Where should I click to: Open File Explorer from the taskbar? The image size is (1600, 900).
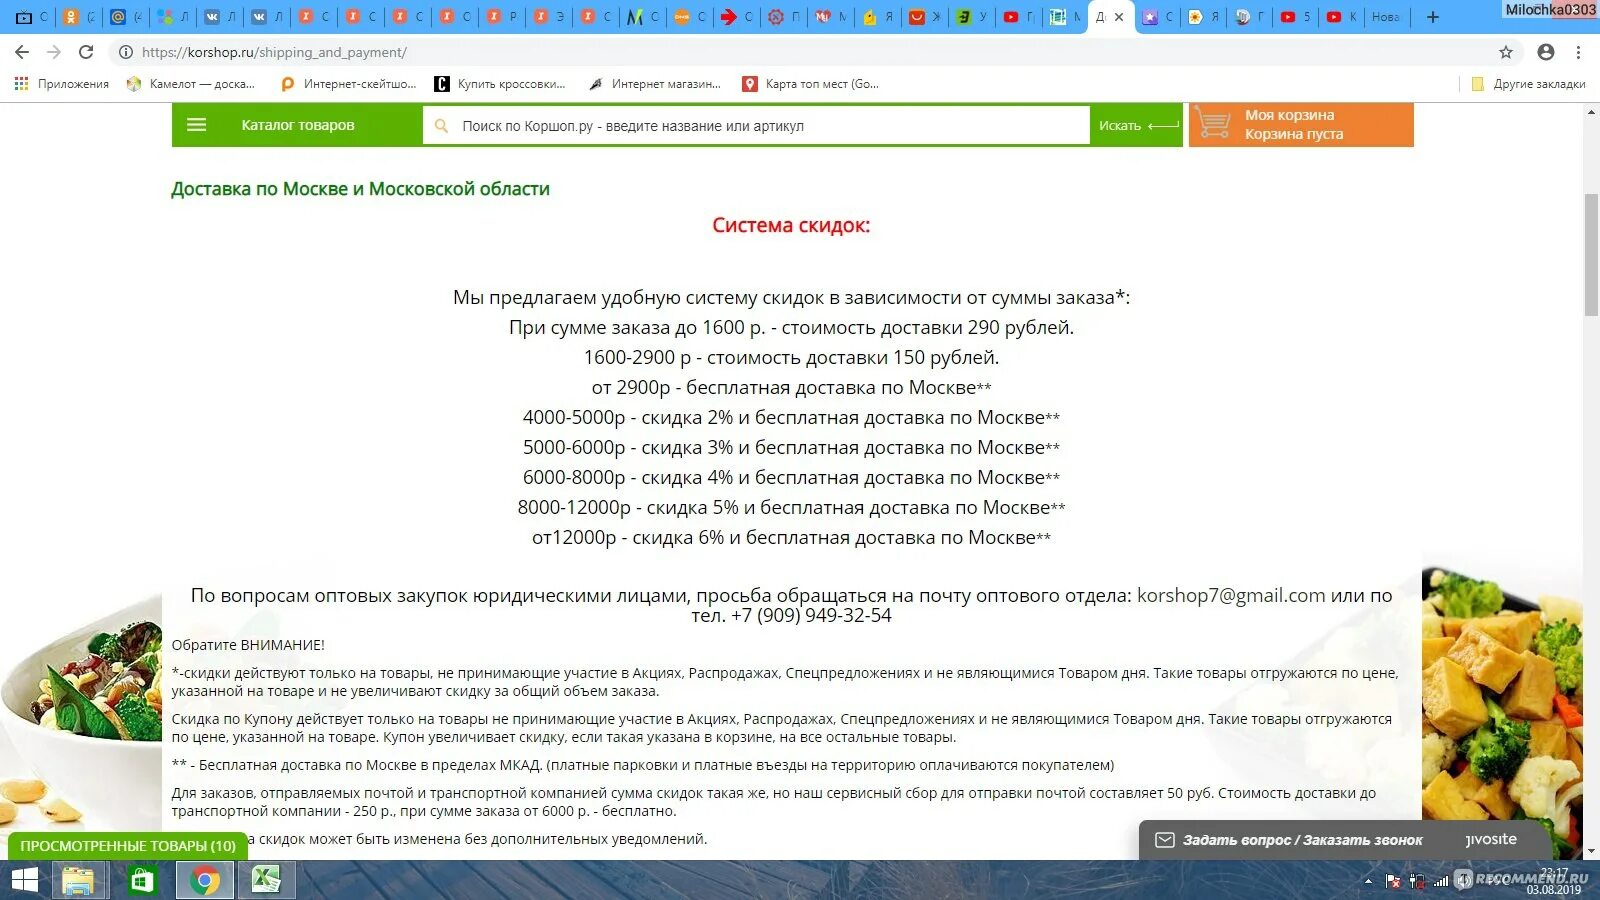(77, 880)
